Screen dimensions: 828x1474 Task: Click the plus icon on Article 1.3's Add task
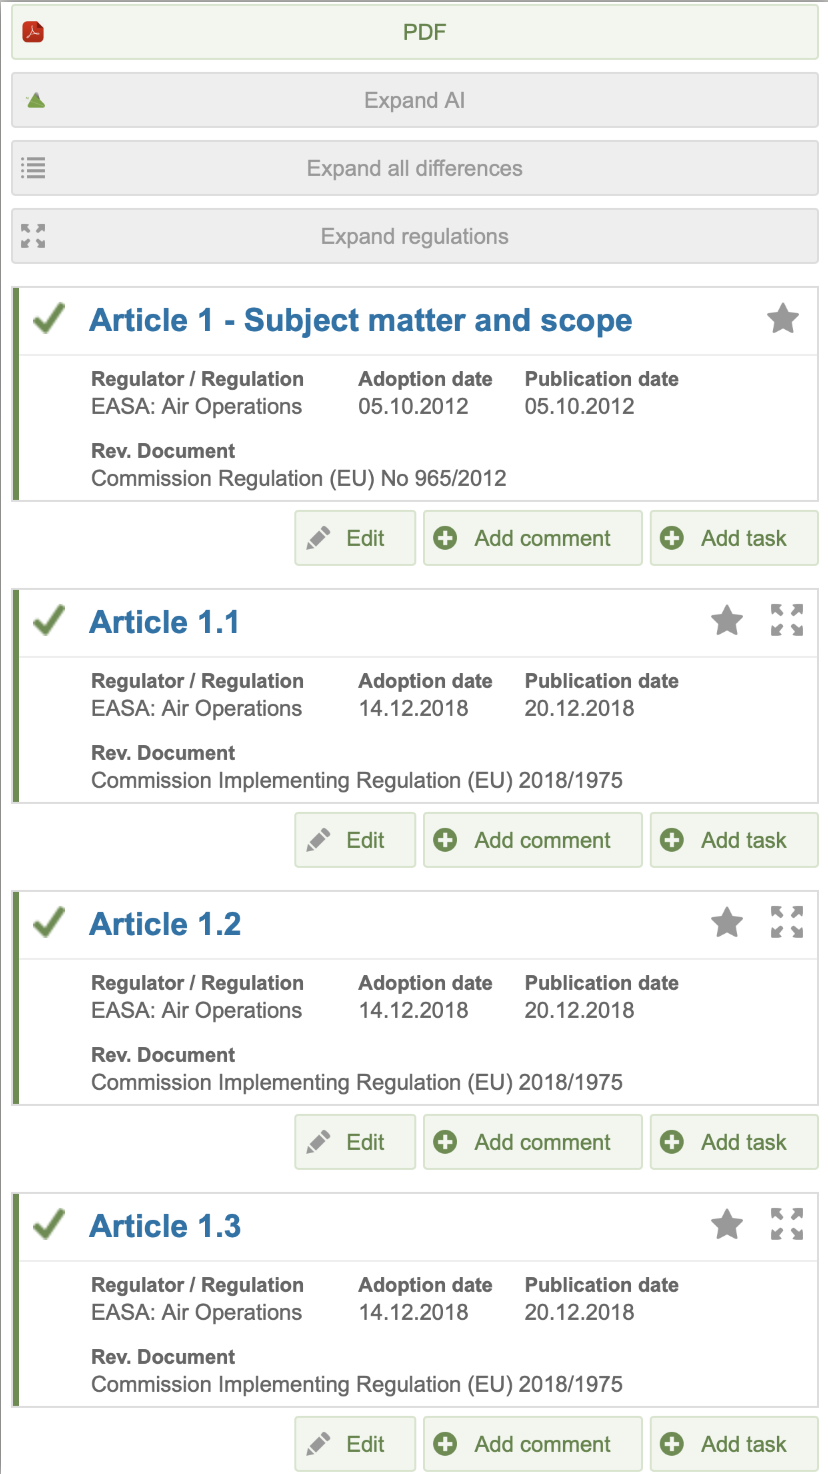pos(672,1443)
